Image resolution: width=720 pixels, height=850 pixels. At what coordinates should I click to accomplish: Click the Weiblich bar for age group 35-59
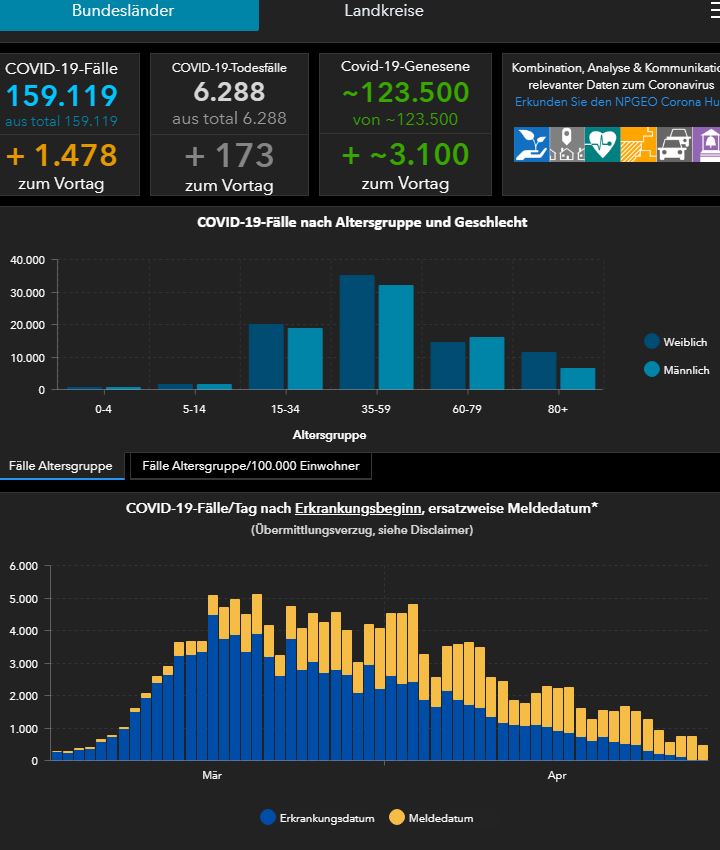point(357,332)
